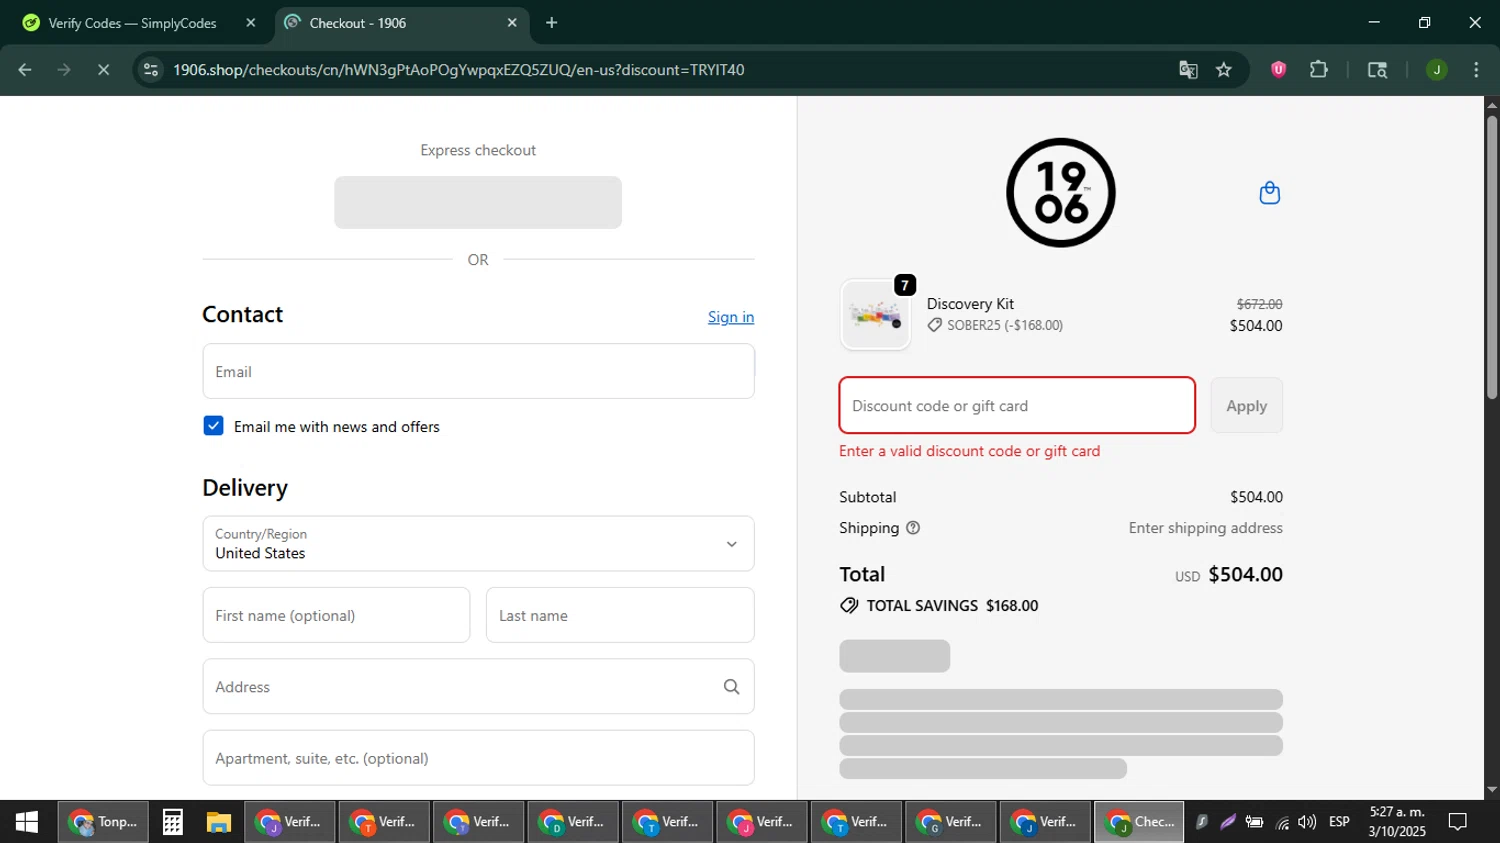Screen dimensions: 1500x843
Task: Click the Apply discount button
Action: [1246, 406]
